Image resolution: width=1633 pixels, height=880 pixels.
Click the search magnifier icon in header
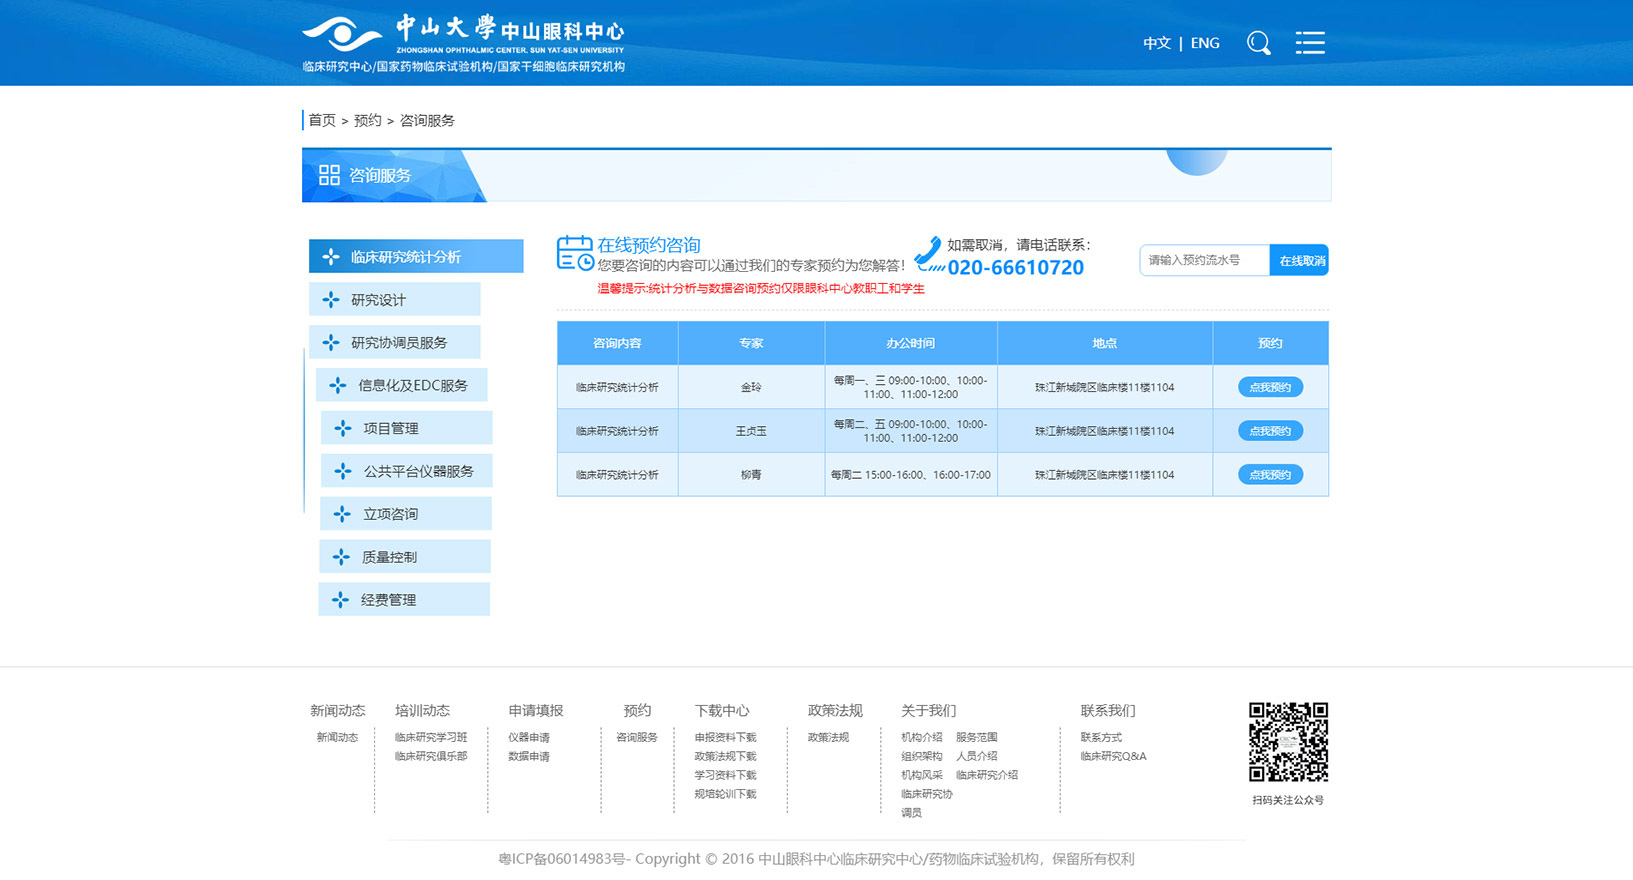click(1258, 43)
